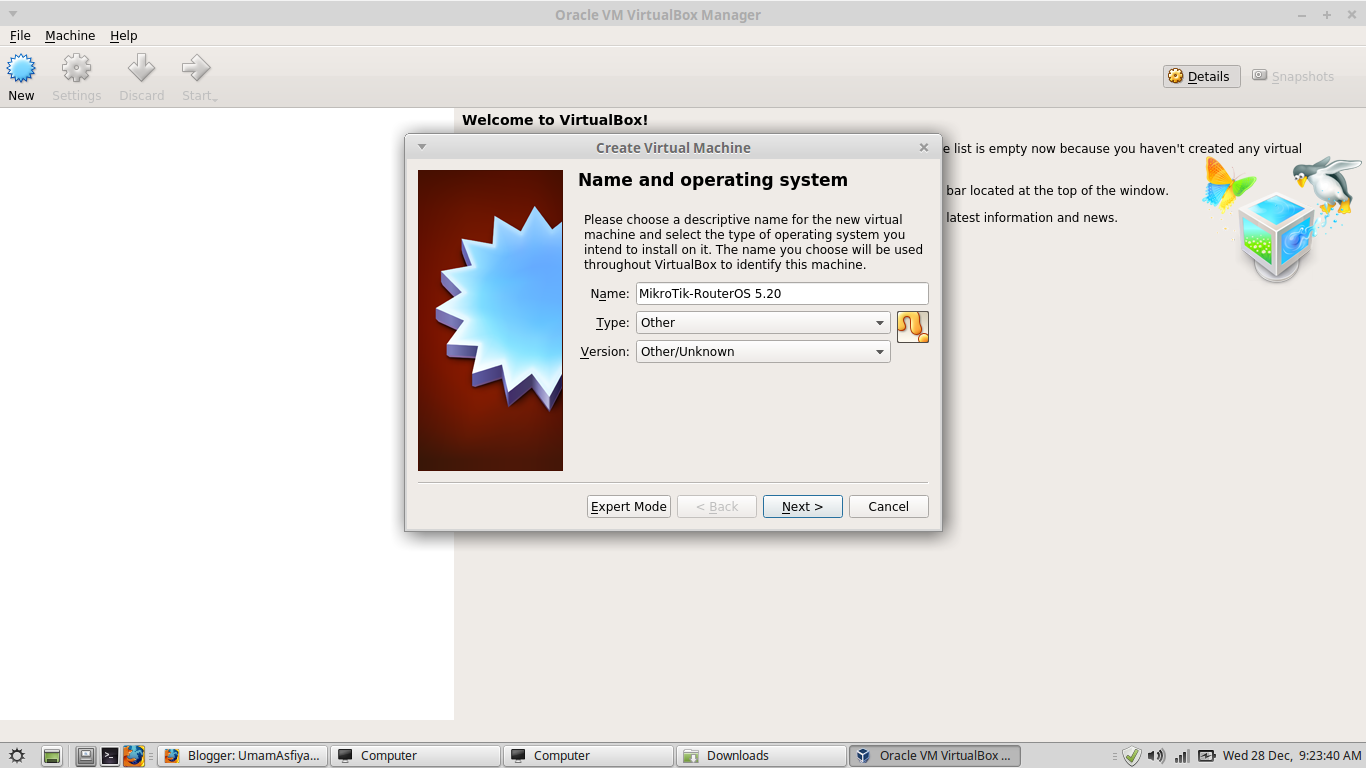Switch to the Snapshots view
The width and height of the screenshot is (1366, 768).
point(1293,76)
